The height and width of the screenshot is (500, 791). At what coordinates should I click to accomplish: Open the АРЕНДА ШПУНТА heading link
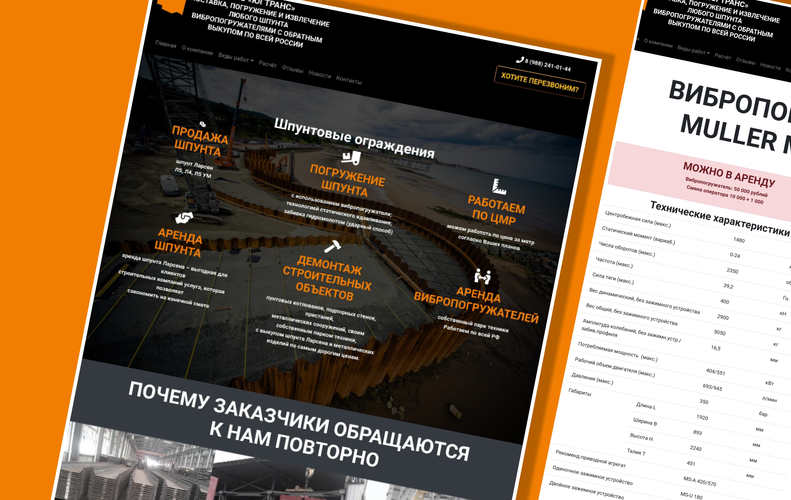[179, 243]
